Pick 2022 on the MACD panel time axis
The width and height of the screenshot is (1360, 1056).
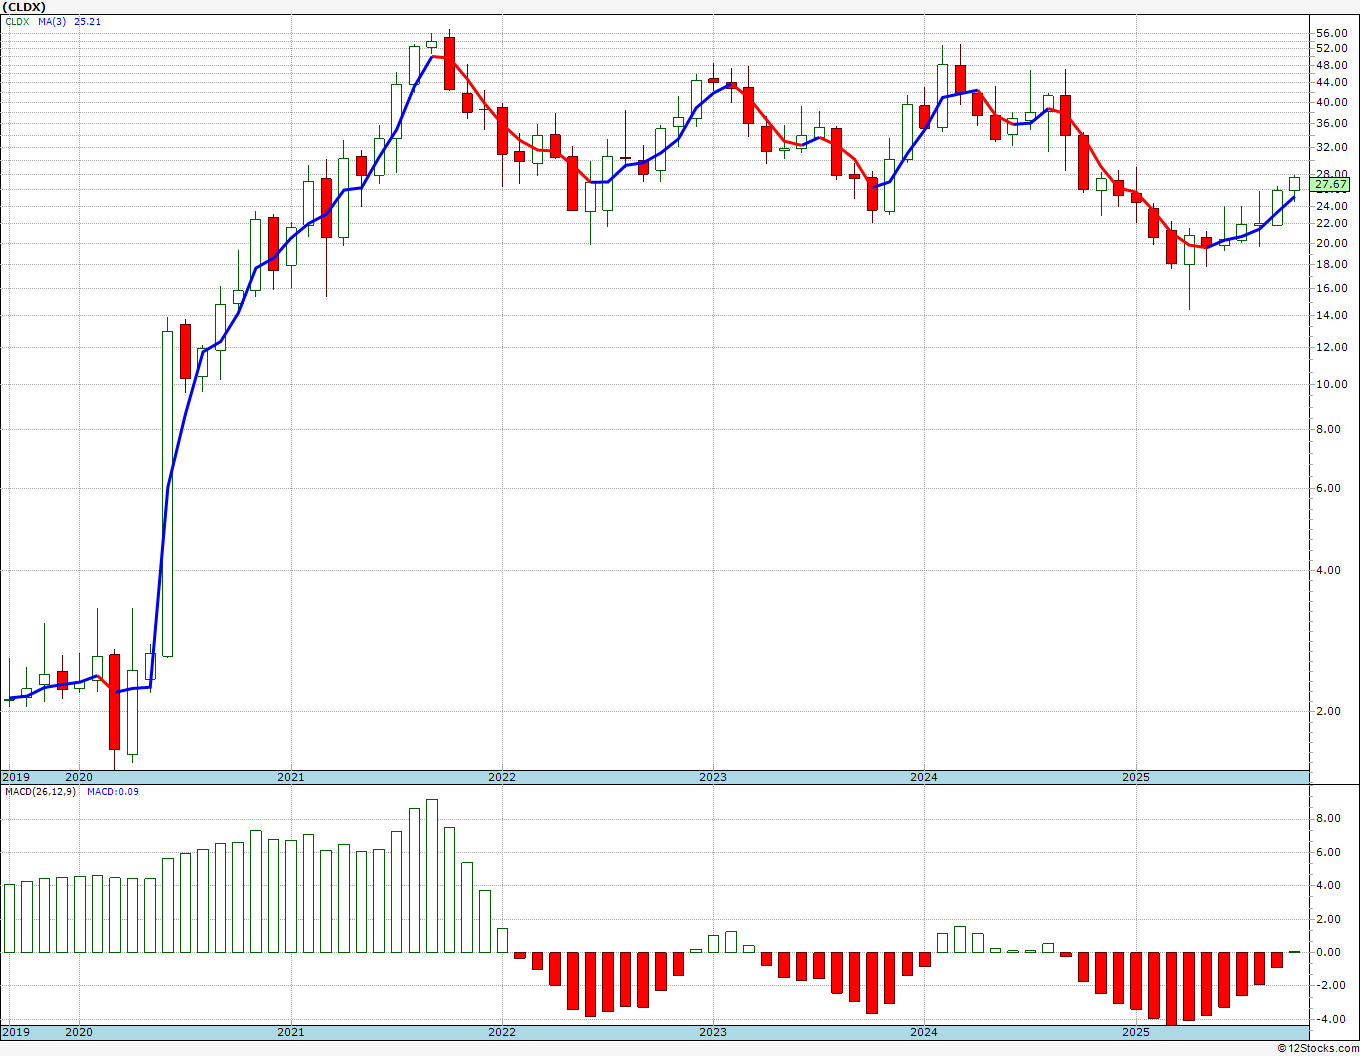click(502, 1032)
